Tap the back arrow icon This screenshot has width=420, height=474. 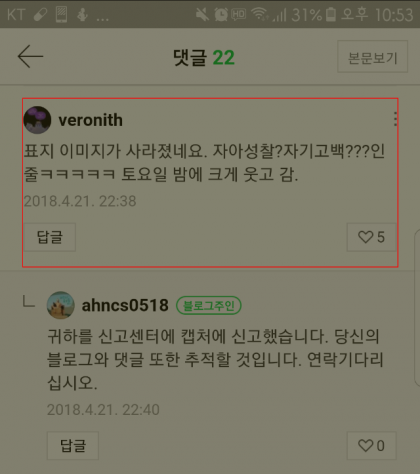[30, 57]
